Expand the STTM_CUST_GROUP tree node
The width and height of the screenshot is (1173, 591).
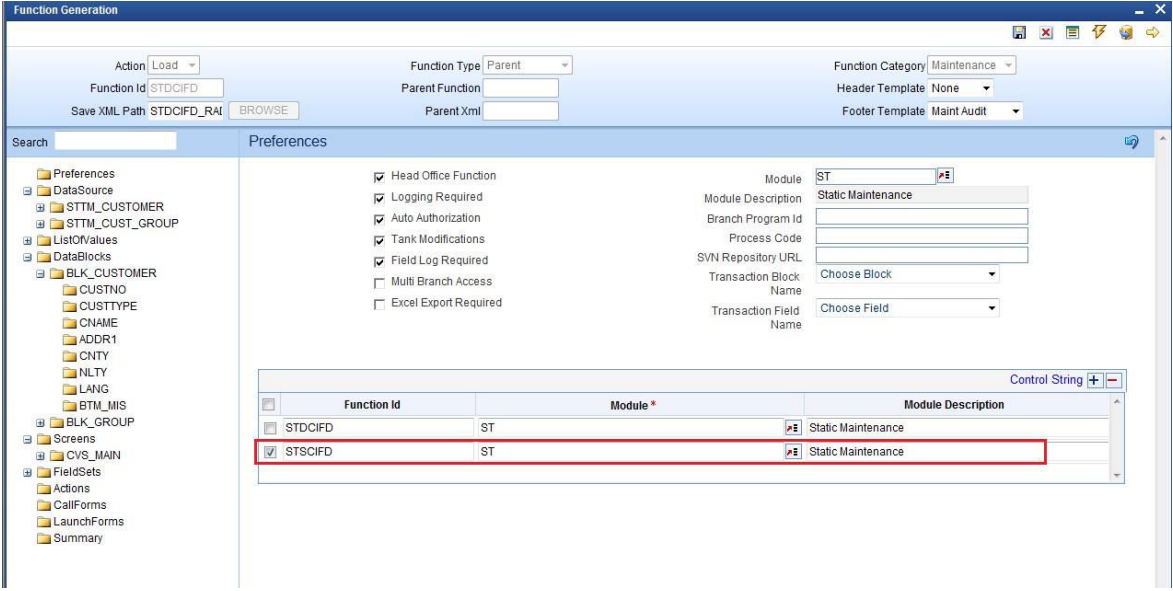(40, 224)
